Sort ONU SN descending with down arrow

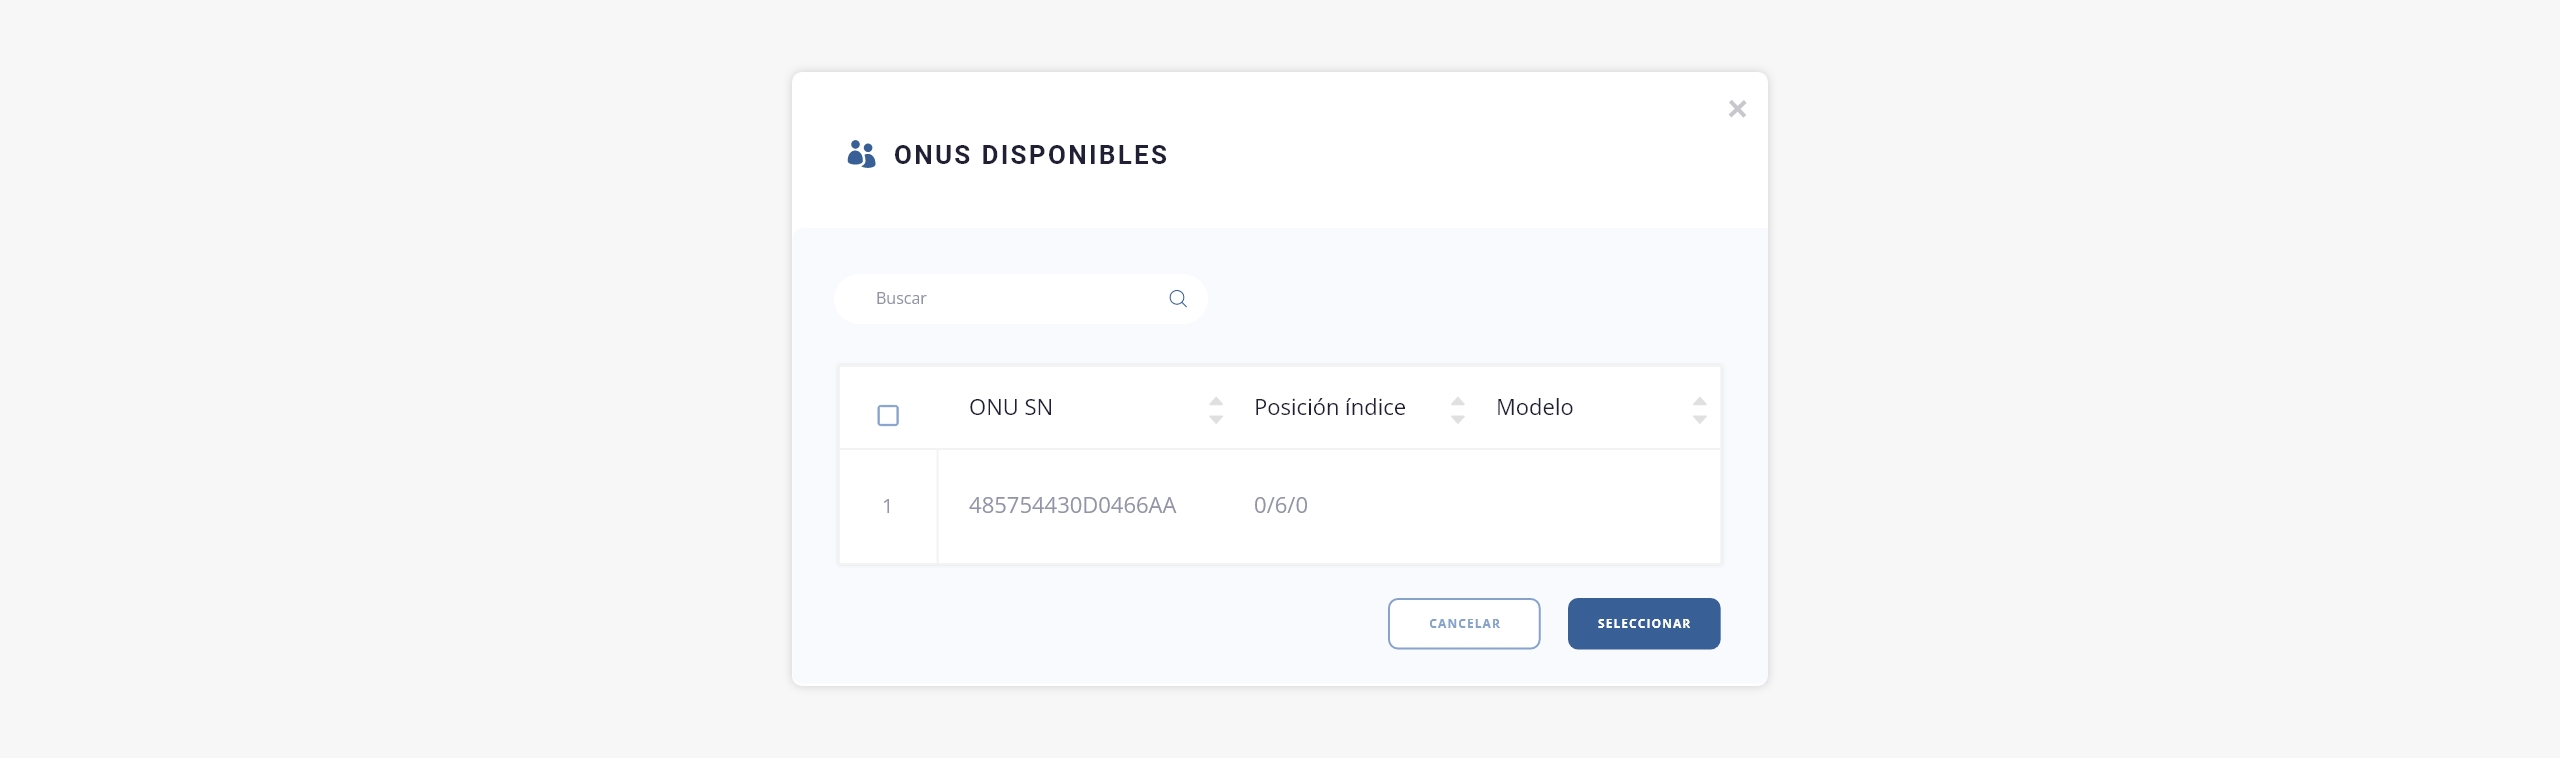1216,420
